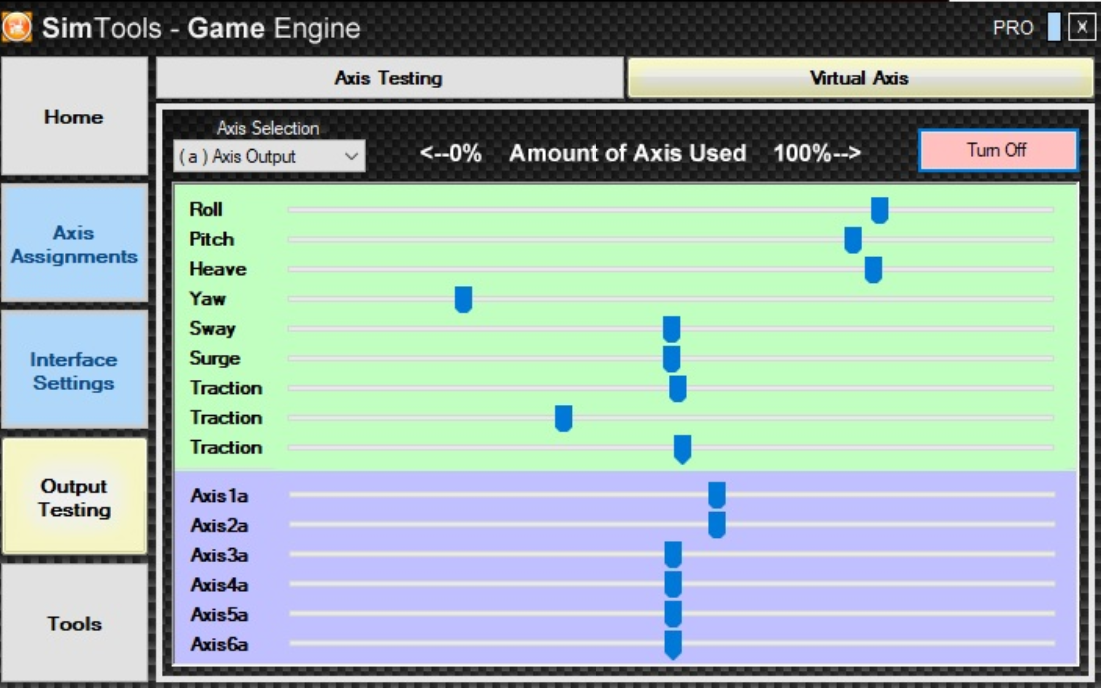The width and height of the screenshot is (1101, 688).
Task: Click the blue minimize bar next to PRO
Action: click(x=1053, y=27)
